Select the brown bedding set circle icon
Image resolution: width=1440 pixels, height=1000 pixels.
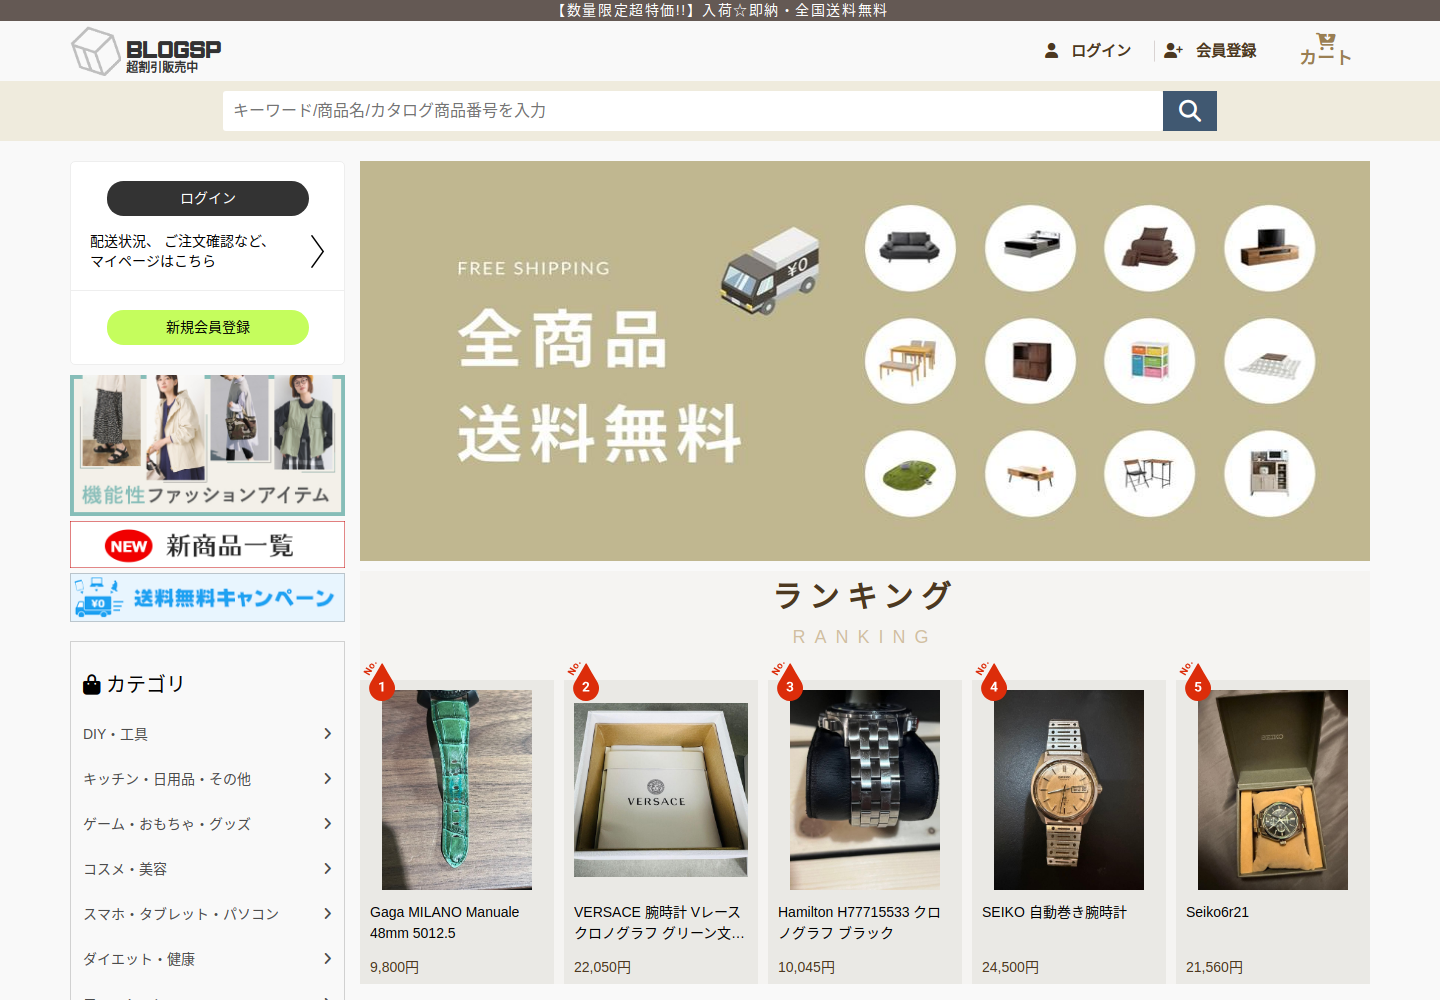pyautogui.click(x=1149, y=248)
